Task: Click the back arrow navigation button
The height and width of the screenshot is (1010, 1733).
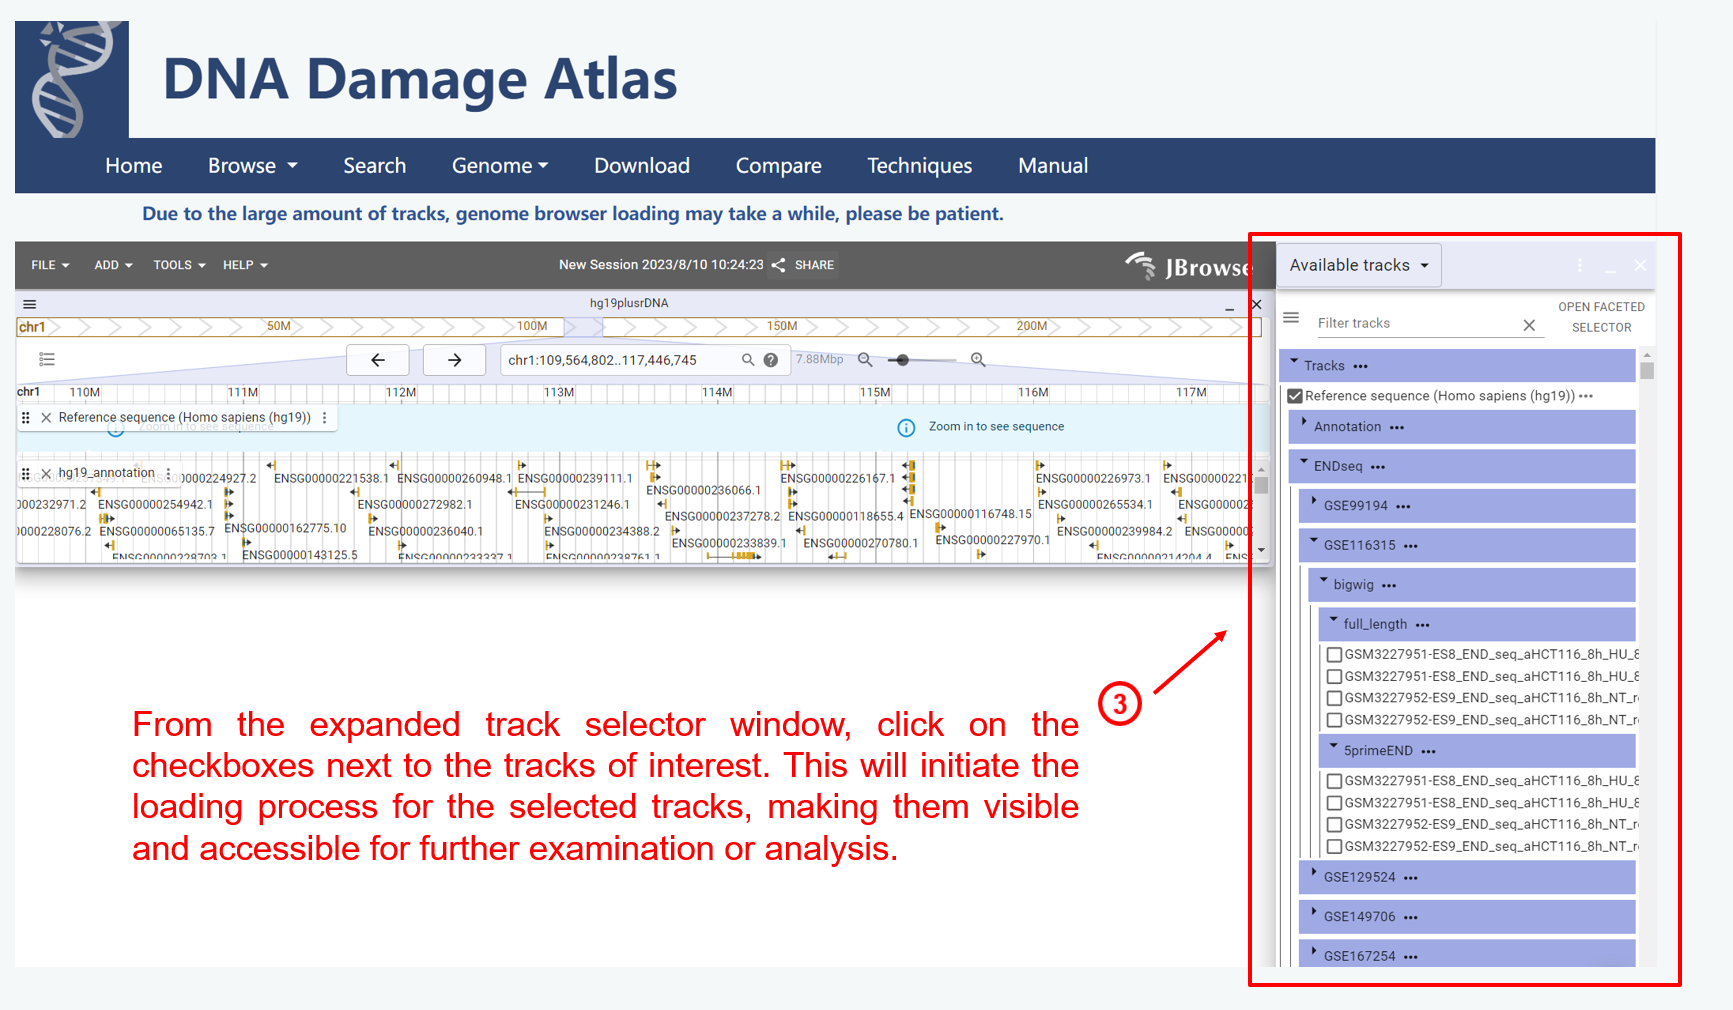Action: pos(377,360)
